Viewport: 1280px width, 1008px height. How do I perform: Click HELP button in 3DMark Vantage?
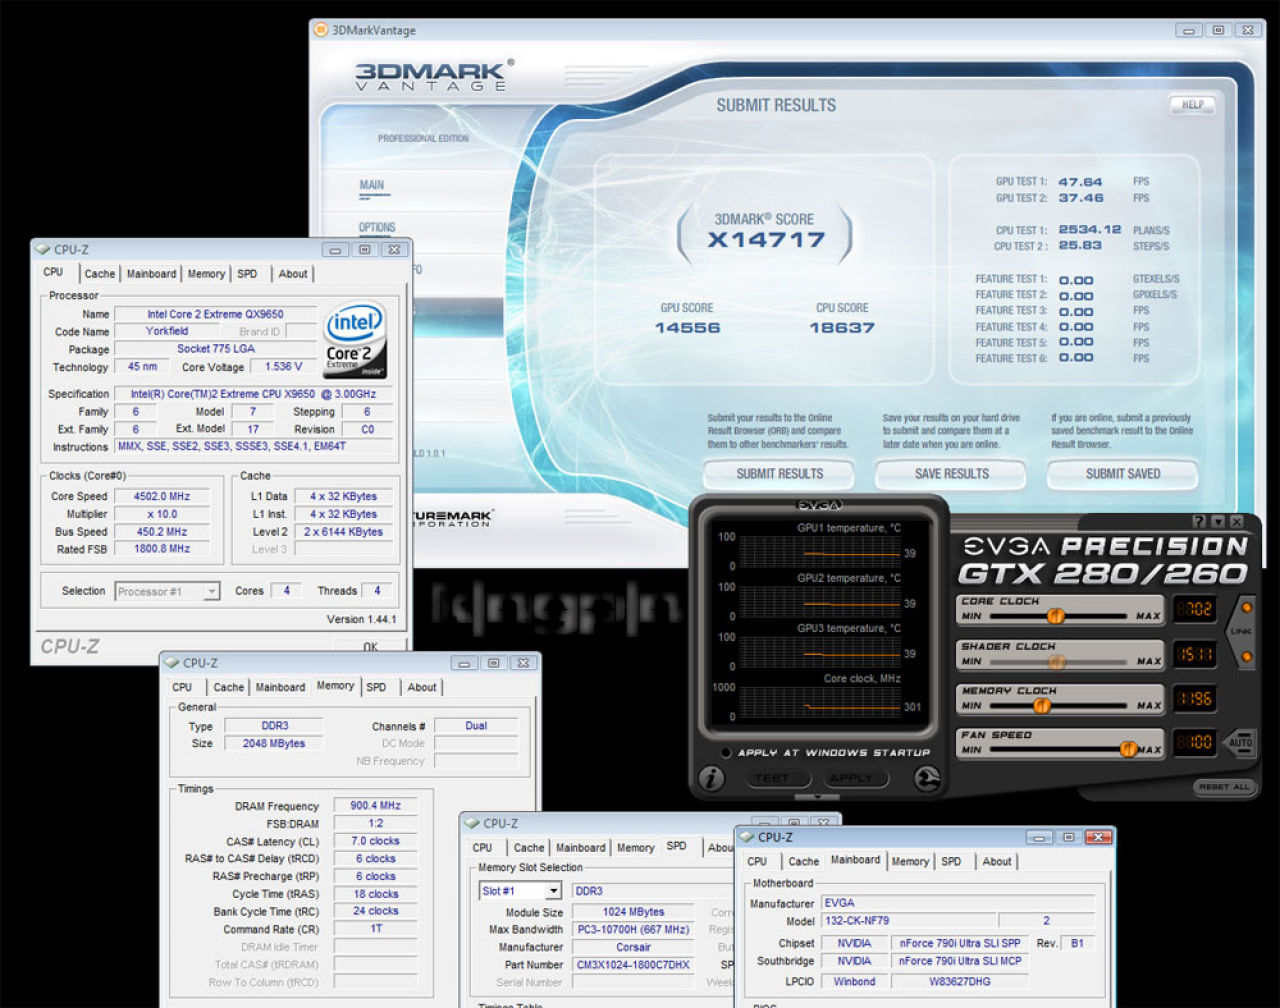(x=1192, y=104)
